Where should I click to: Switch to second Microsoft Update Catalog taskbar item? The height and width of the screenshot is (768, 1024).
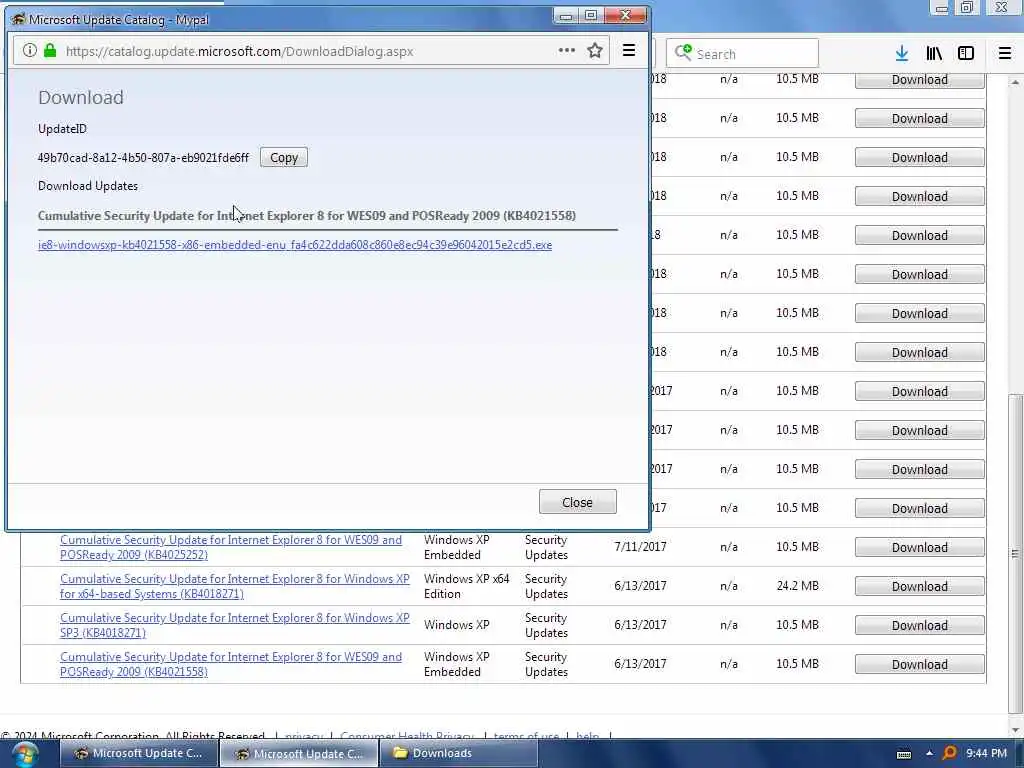pyautogui.click(x=298, y=754)
